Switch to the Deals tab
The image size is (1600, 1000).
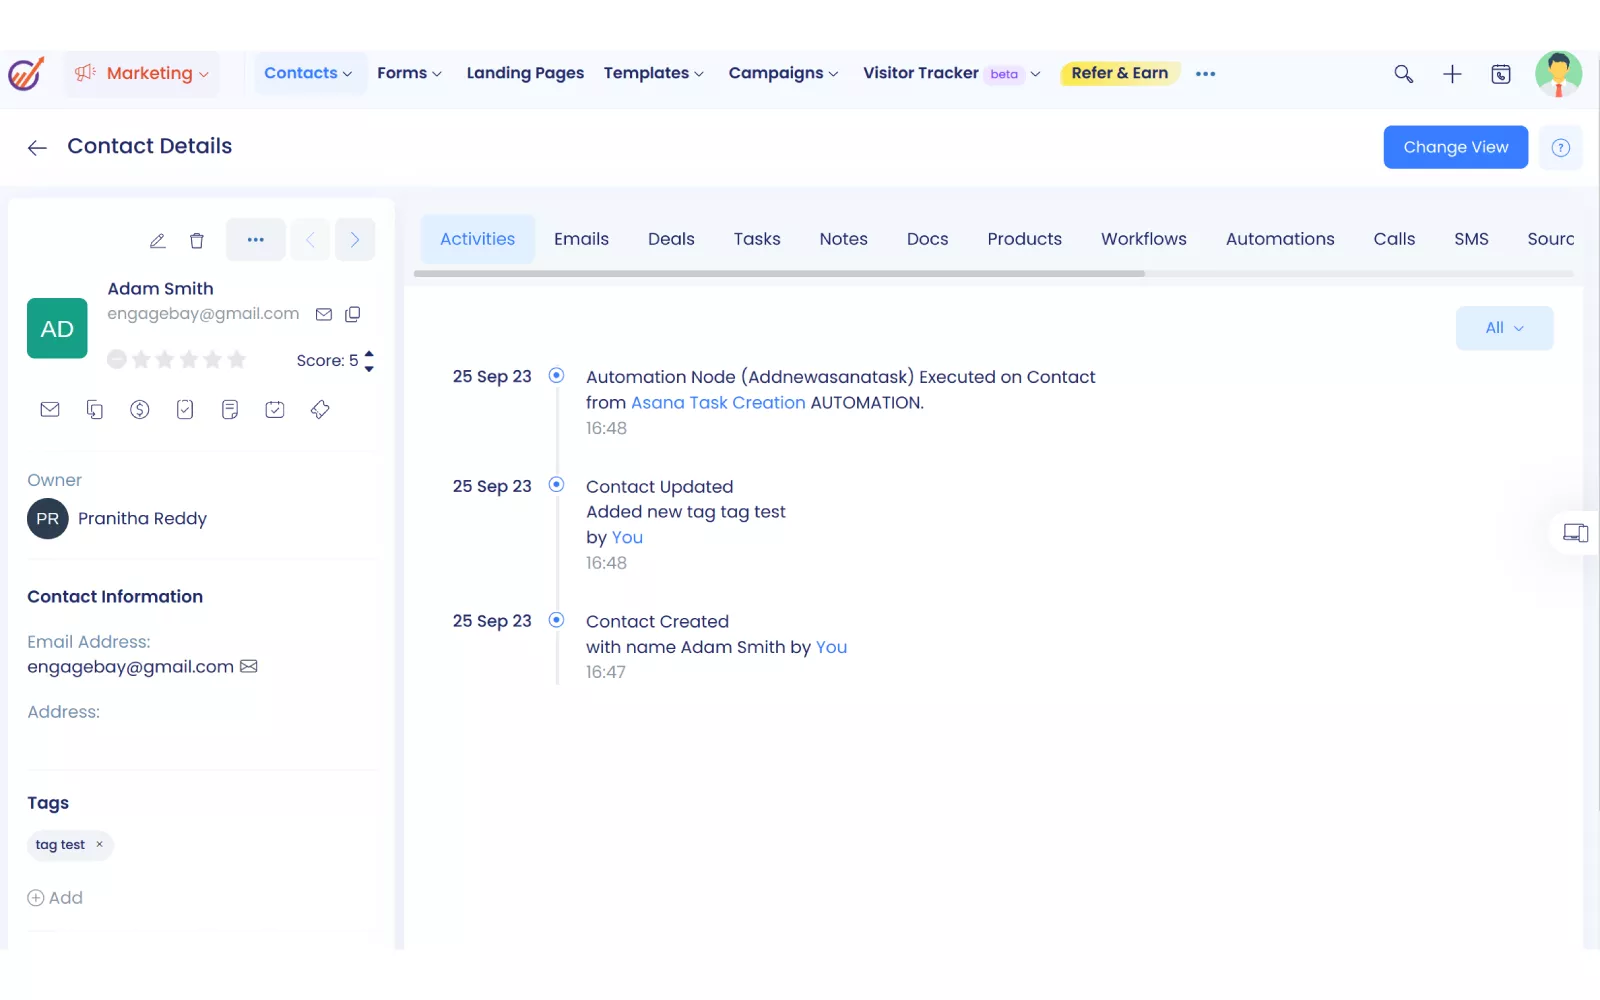[x=671, y=239]
